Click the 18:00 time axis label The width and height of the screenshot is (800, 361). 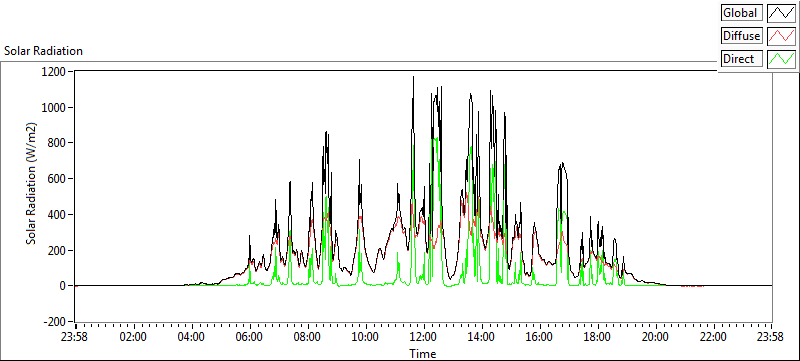pos(597,337)
